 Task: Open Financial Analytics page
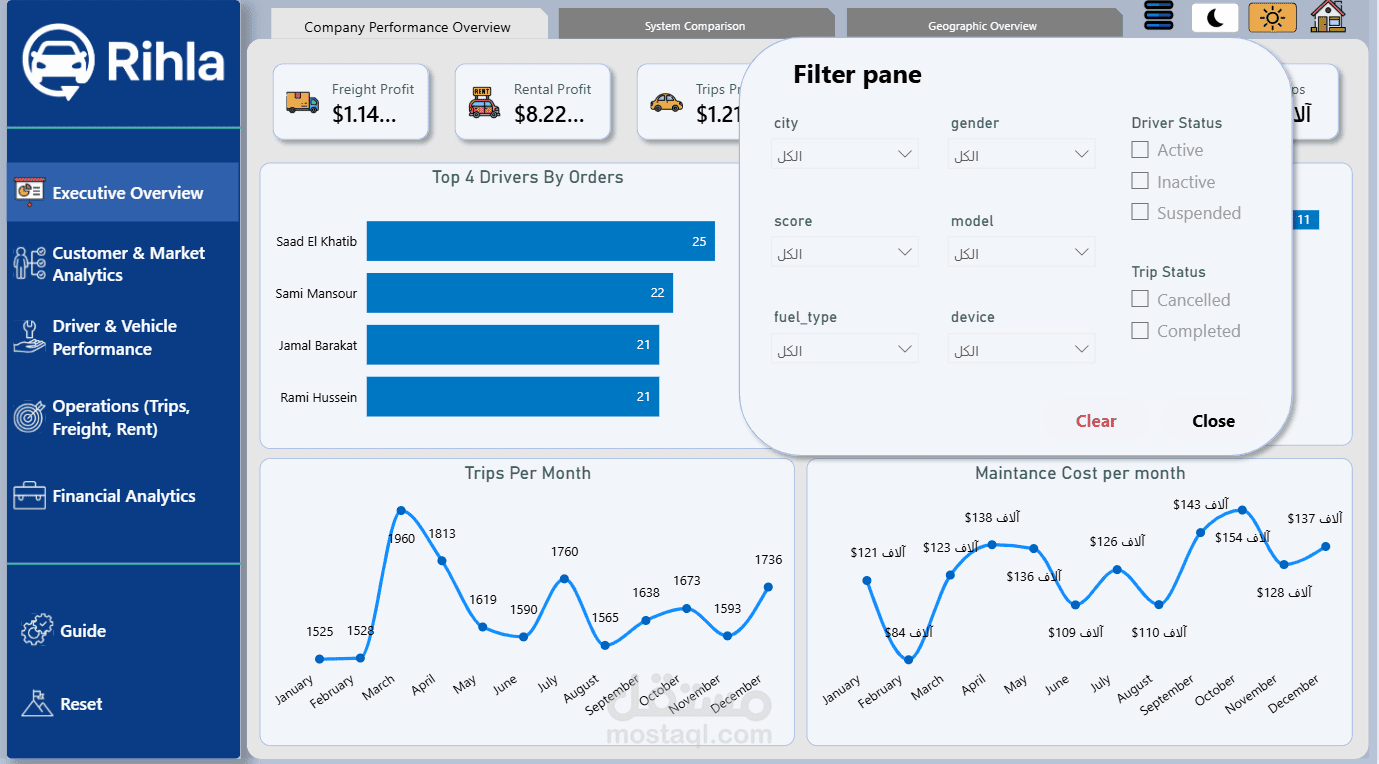(x=124, y=496)
